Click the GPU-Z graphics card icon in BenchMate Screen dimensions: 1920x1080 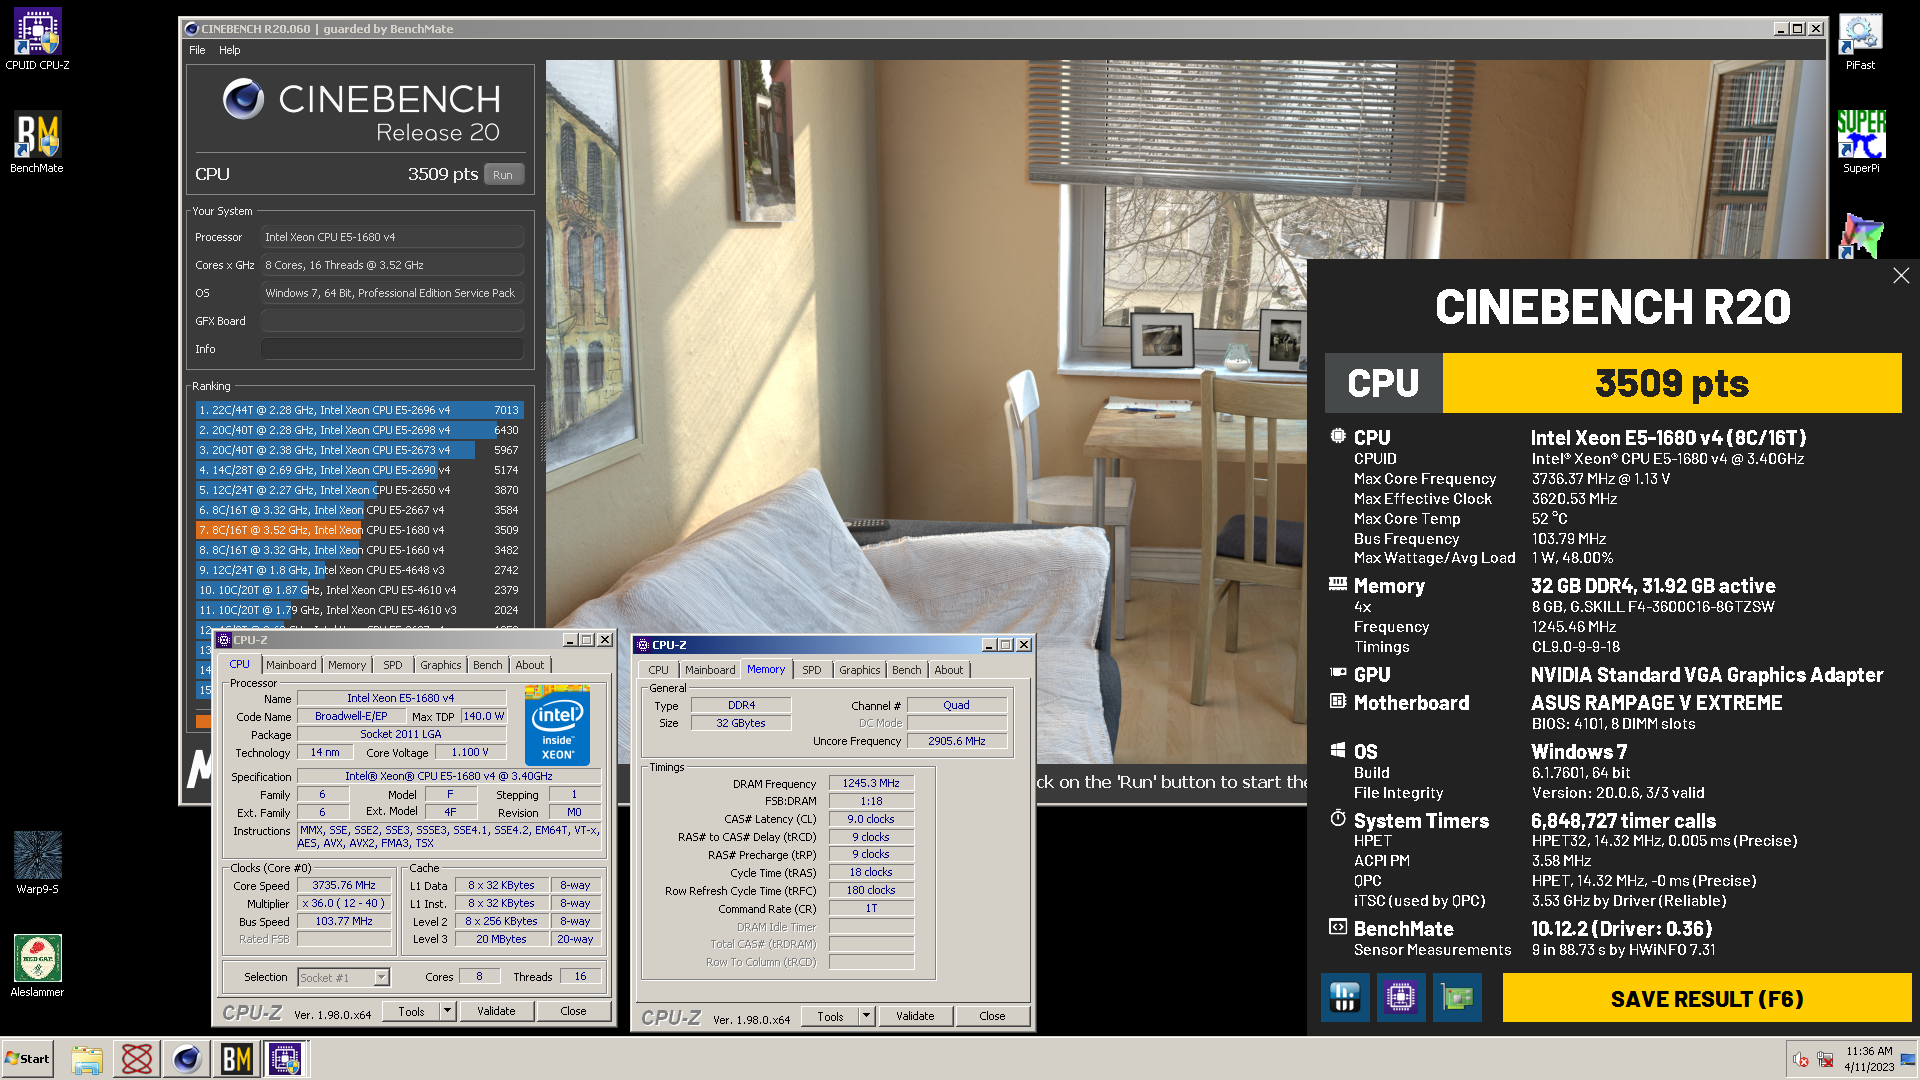tap(1457, 997)
